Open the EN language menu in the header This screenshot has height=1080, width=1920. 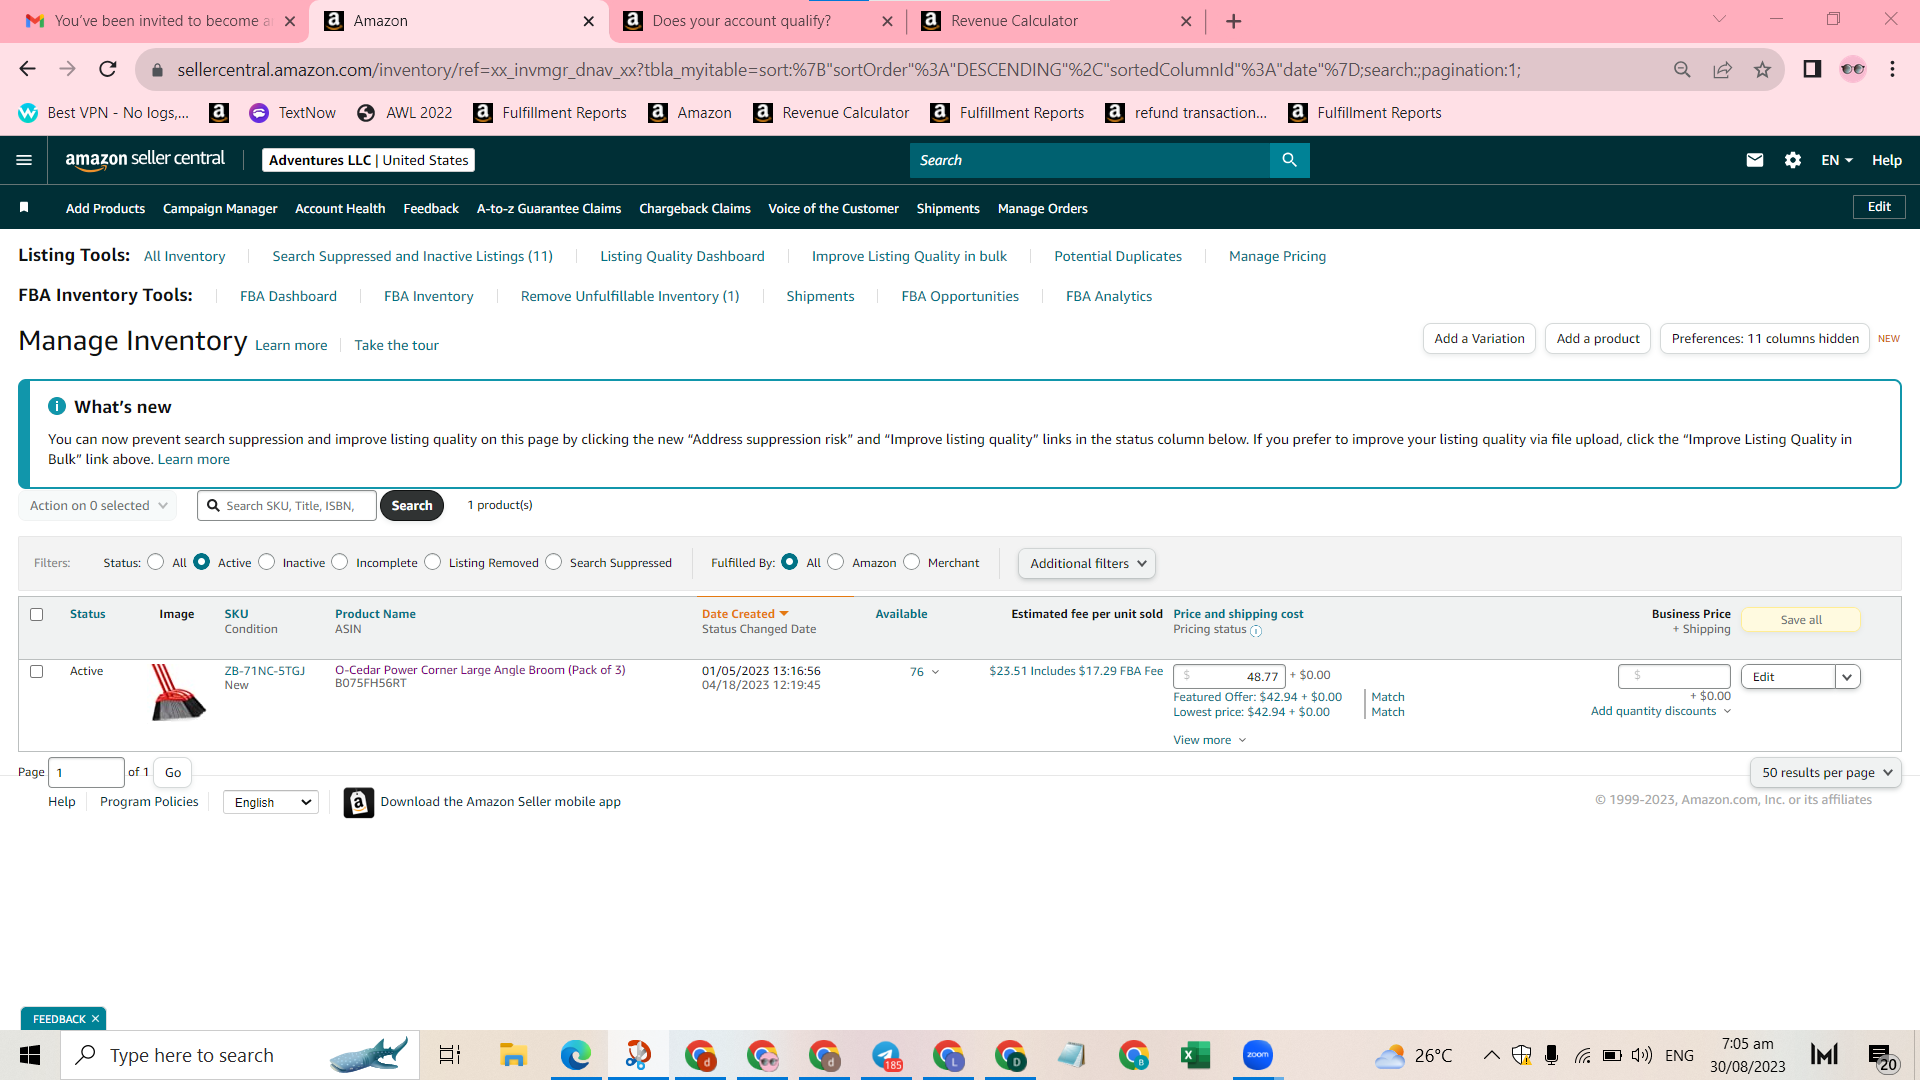1837,160
